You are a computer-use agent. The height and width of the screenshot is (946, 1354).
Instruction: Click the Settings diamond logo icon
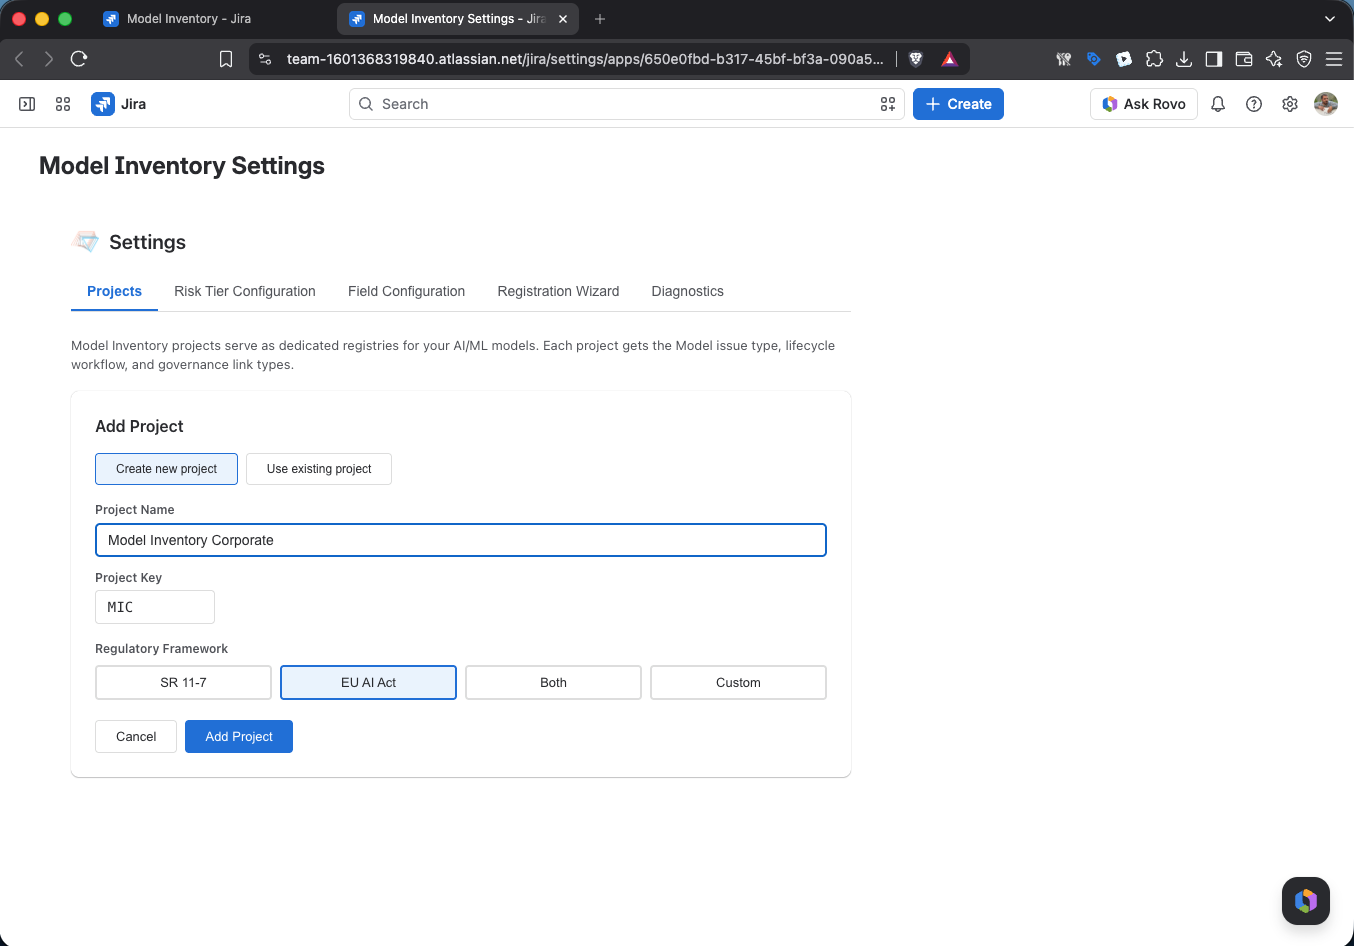pyautogui.click(x=86, y=241)
